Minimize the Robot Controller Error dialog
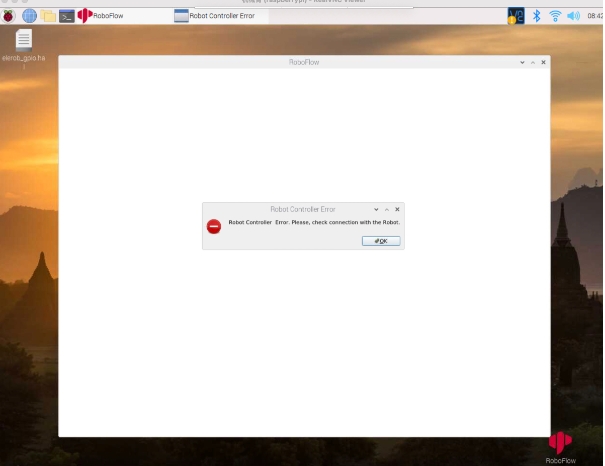605x466 pixels. coord(376,209)
